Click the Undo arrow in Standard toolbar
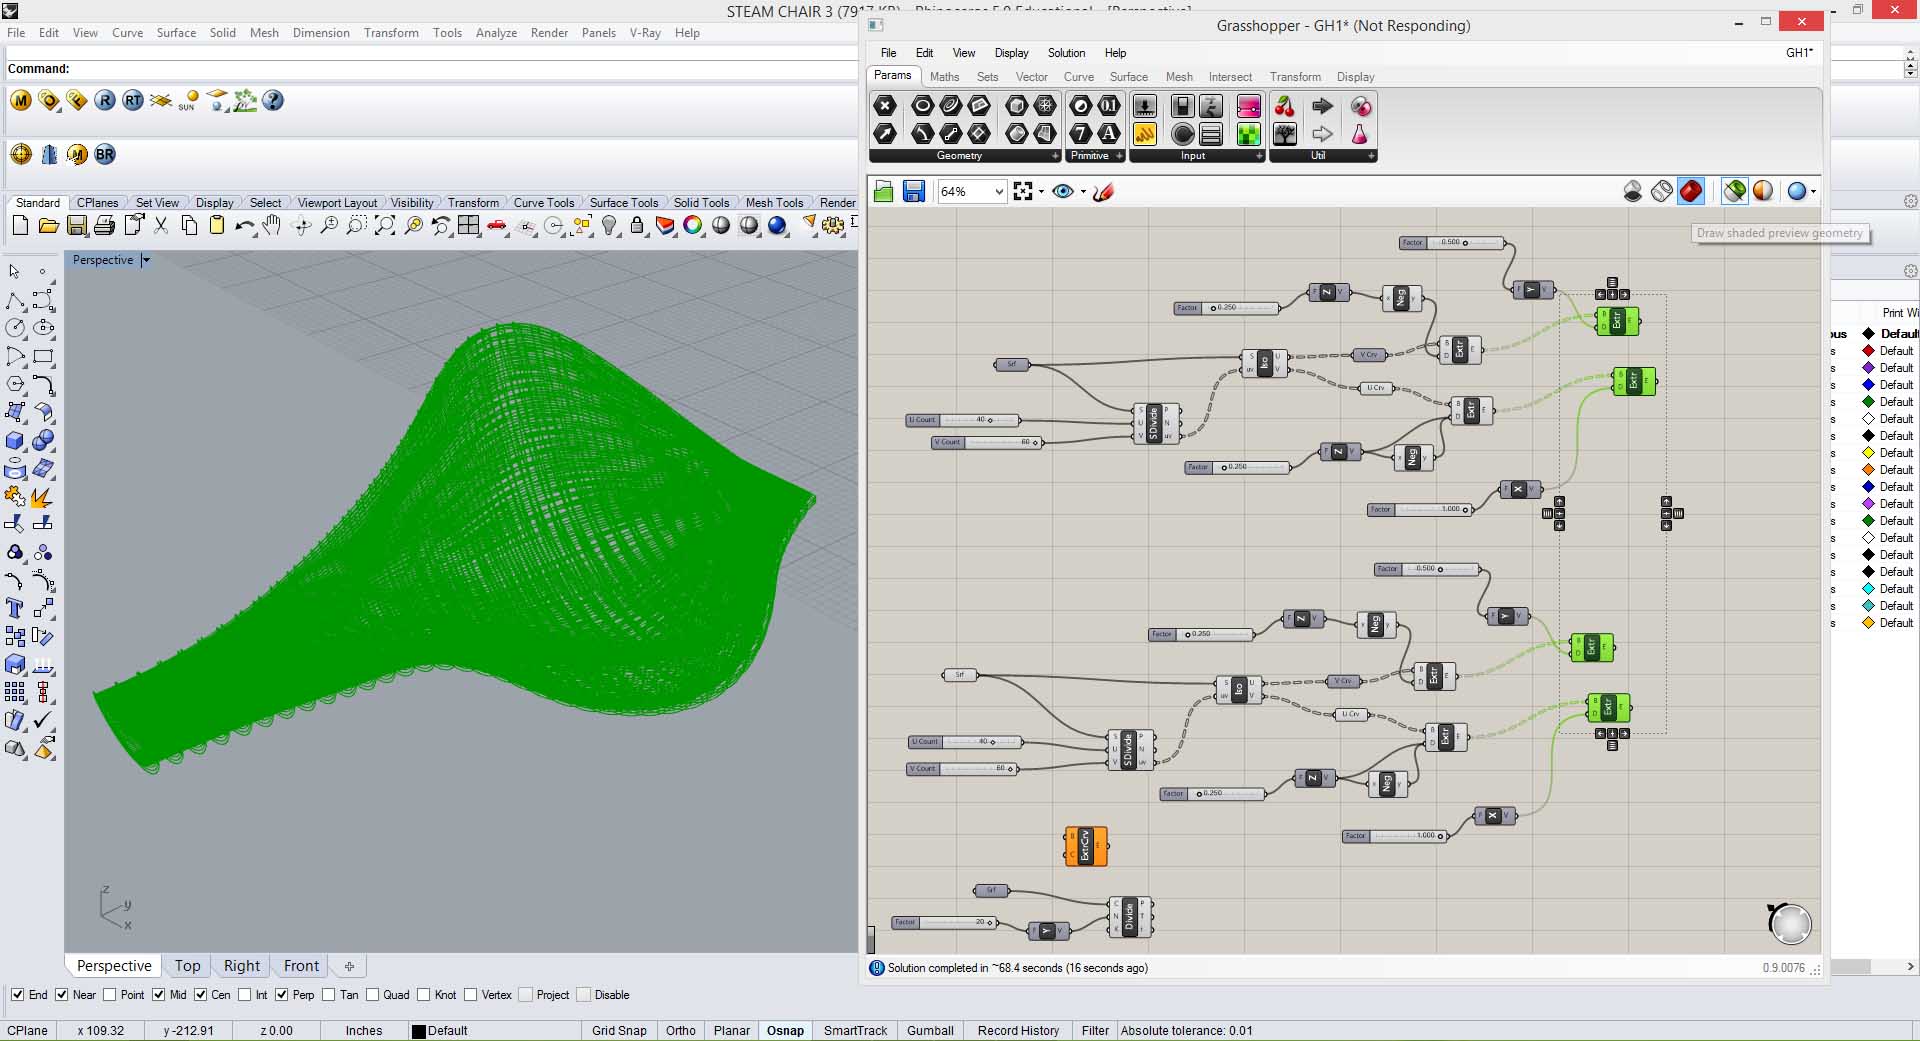 (243, 226)
